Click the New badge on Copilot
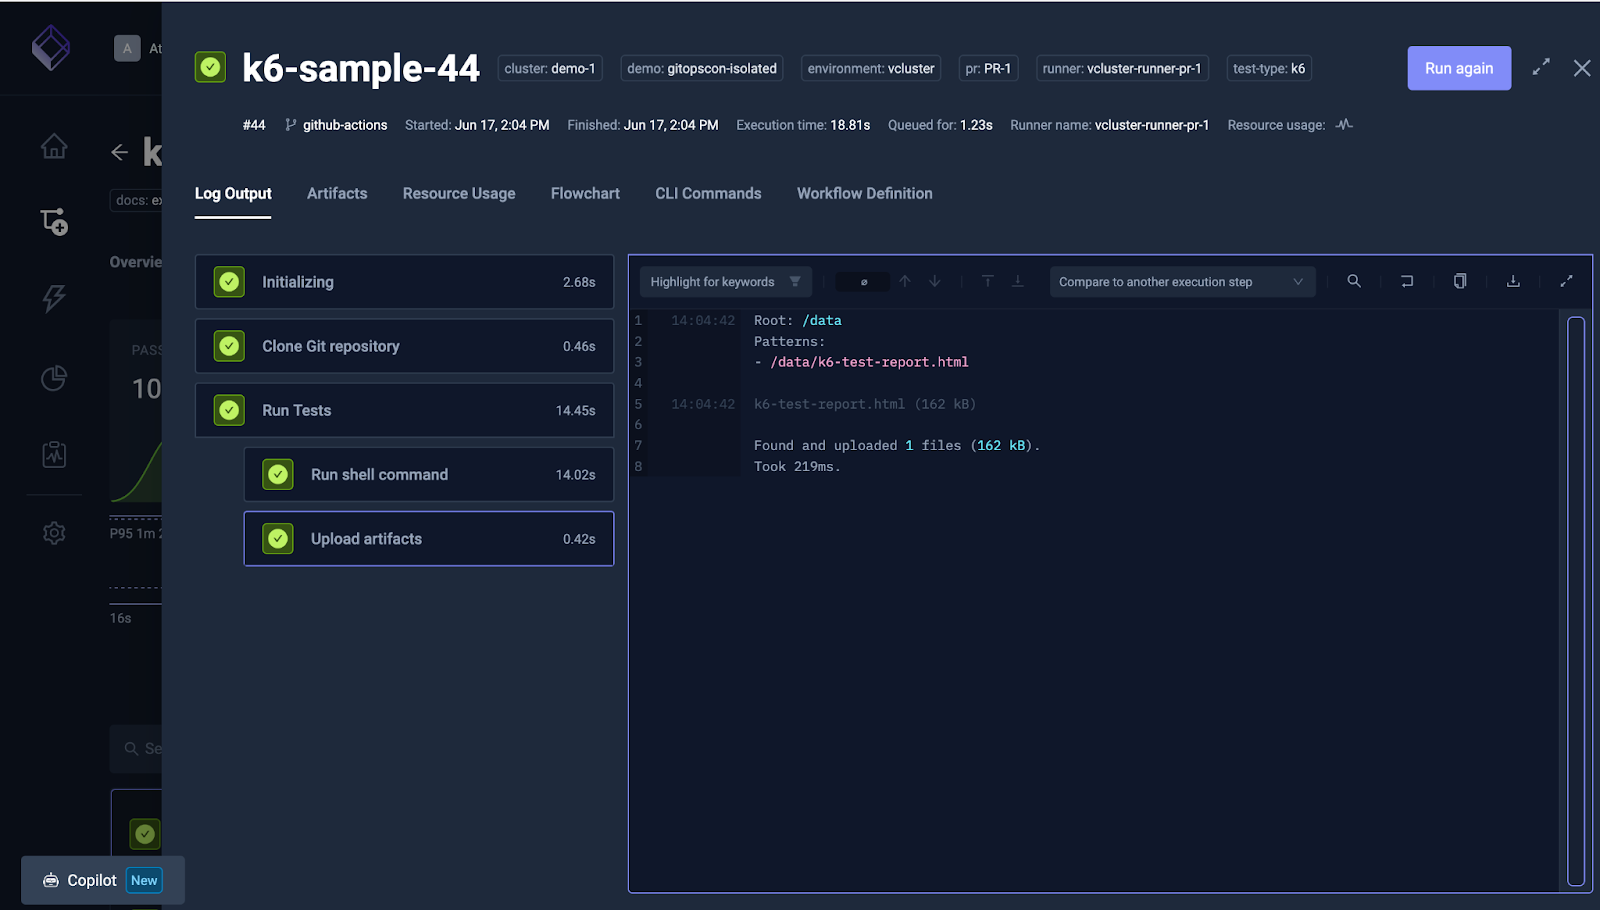The image size is (1600, 910). pos(144,880)
